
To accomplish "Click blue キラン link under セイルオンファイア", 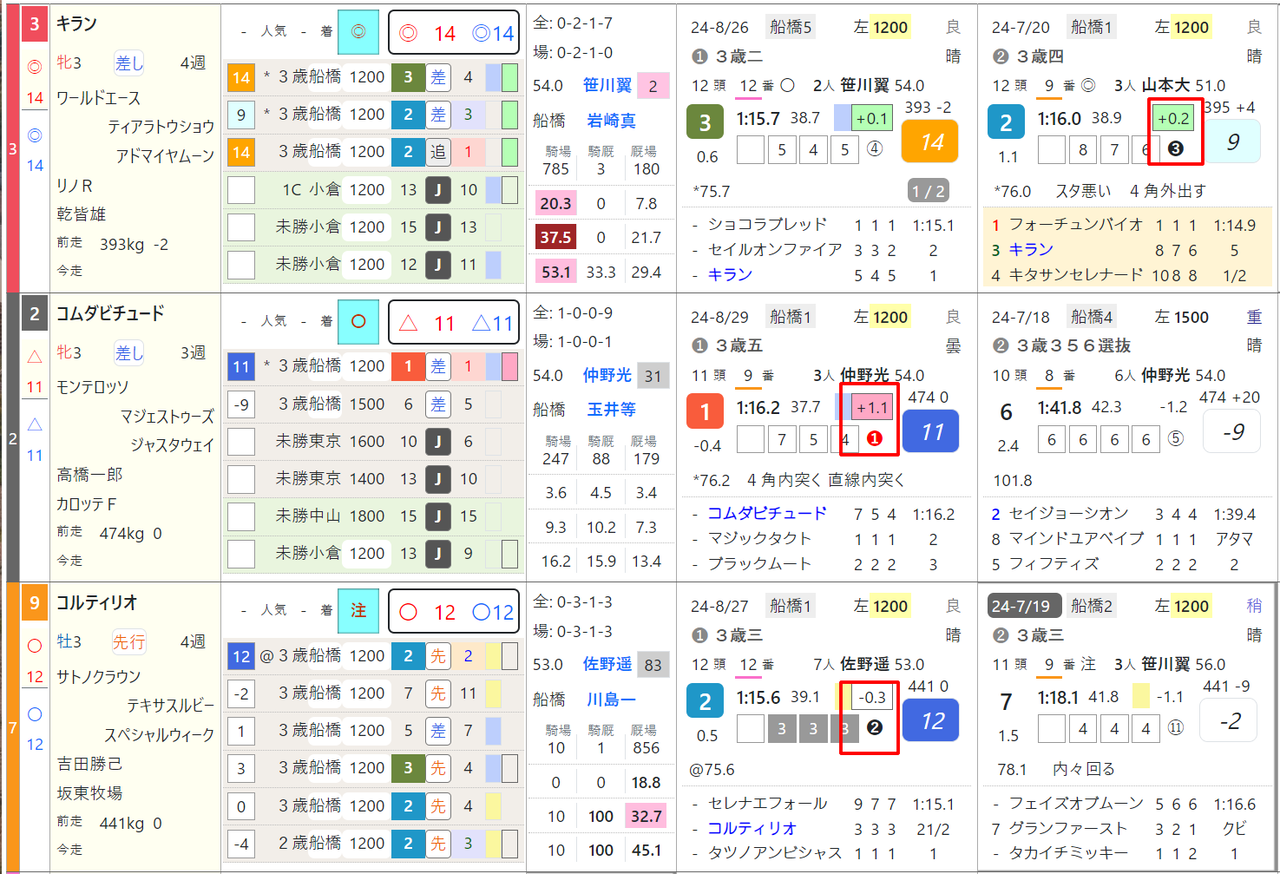I will (730, 274).
